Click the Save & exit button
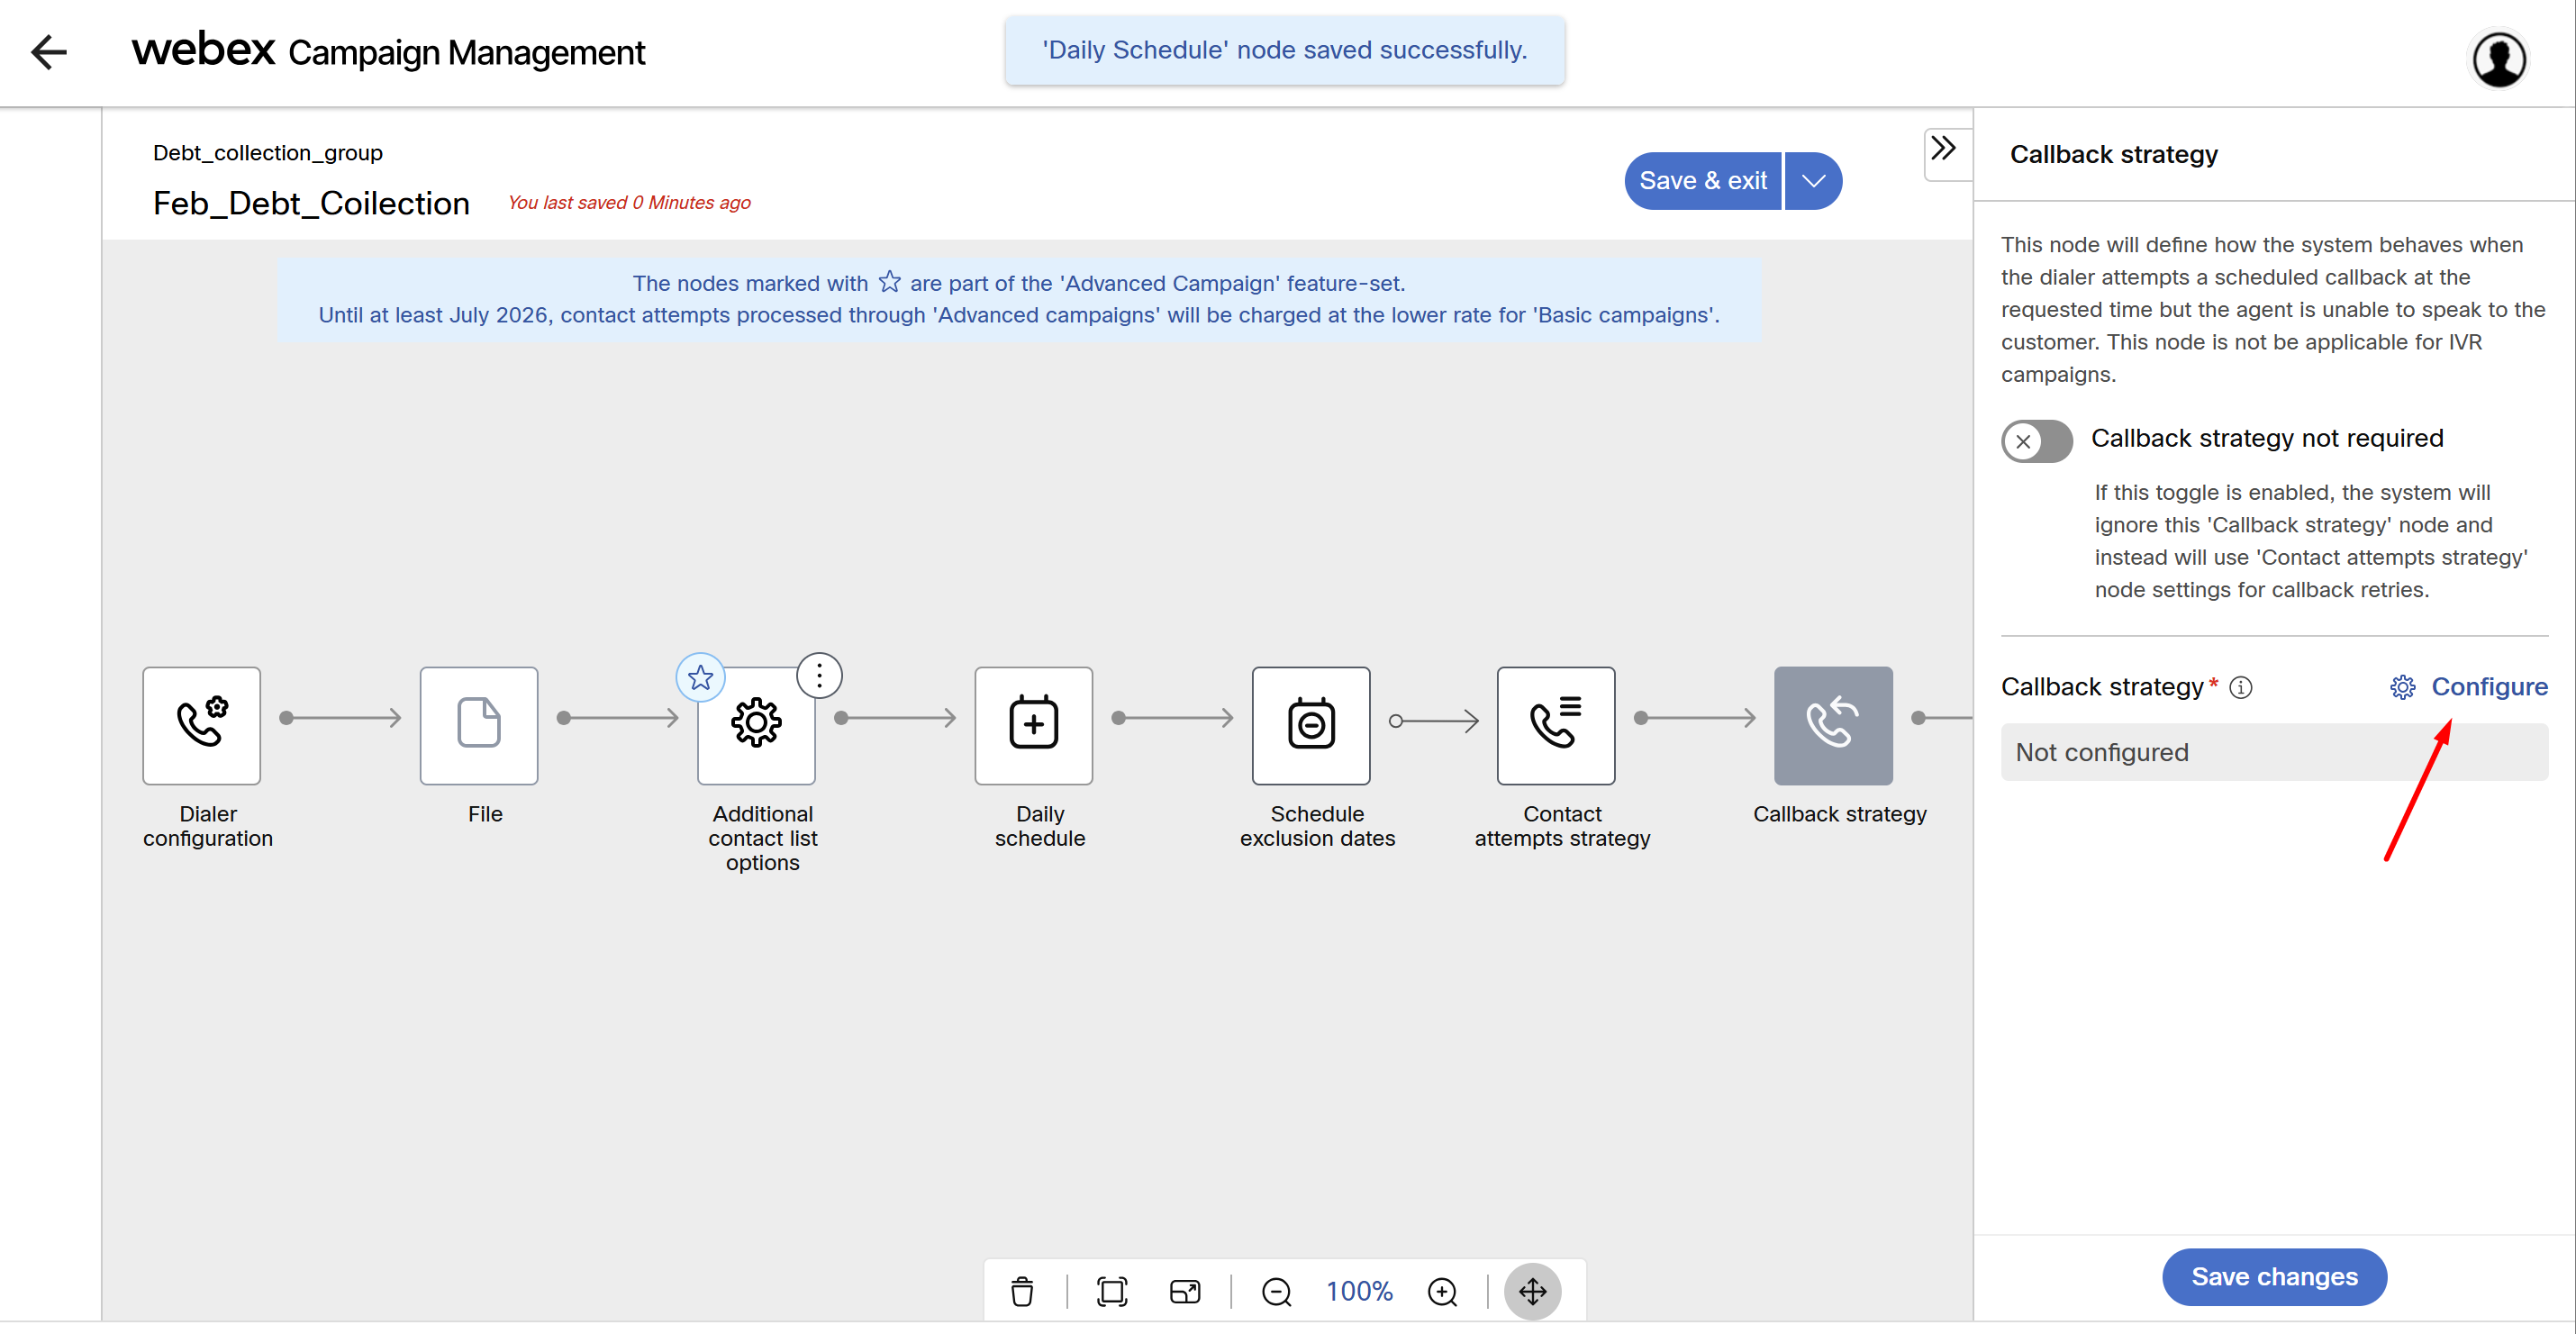The width and height of the screenshot is (2576, 1334). pyautogui.click(x=1702, y=181)
